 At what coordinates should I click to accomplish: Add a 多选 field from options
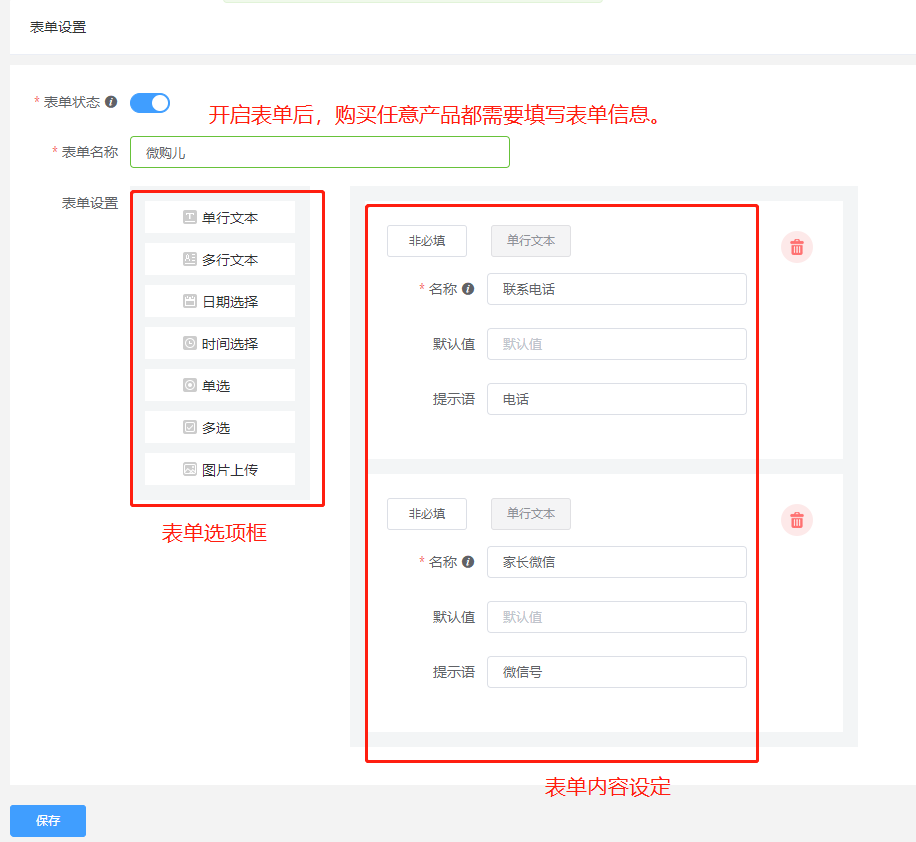[x=220, y=428]
